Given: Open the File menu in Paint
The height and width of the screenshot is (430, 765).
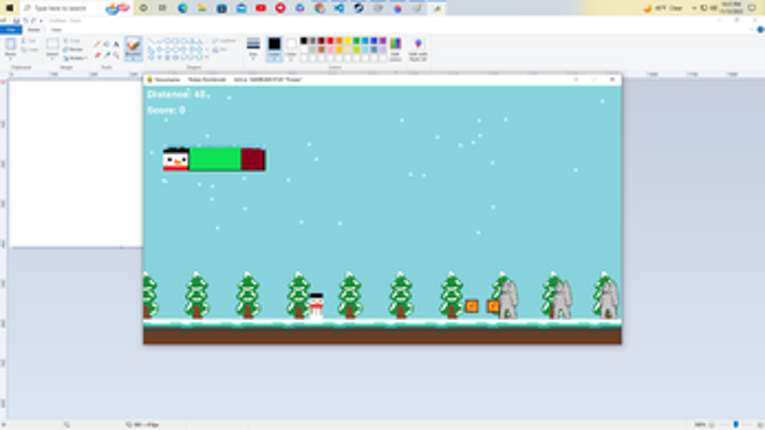Looking at the screenshot, I should coord(11,30).
